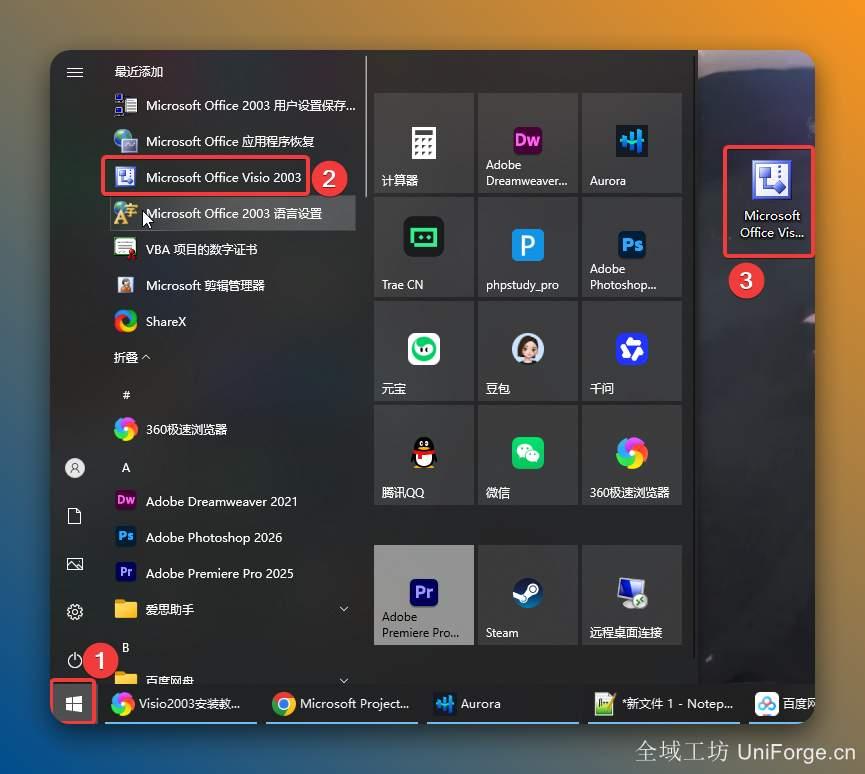Click the user account avatar icon

click(74, 468)
